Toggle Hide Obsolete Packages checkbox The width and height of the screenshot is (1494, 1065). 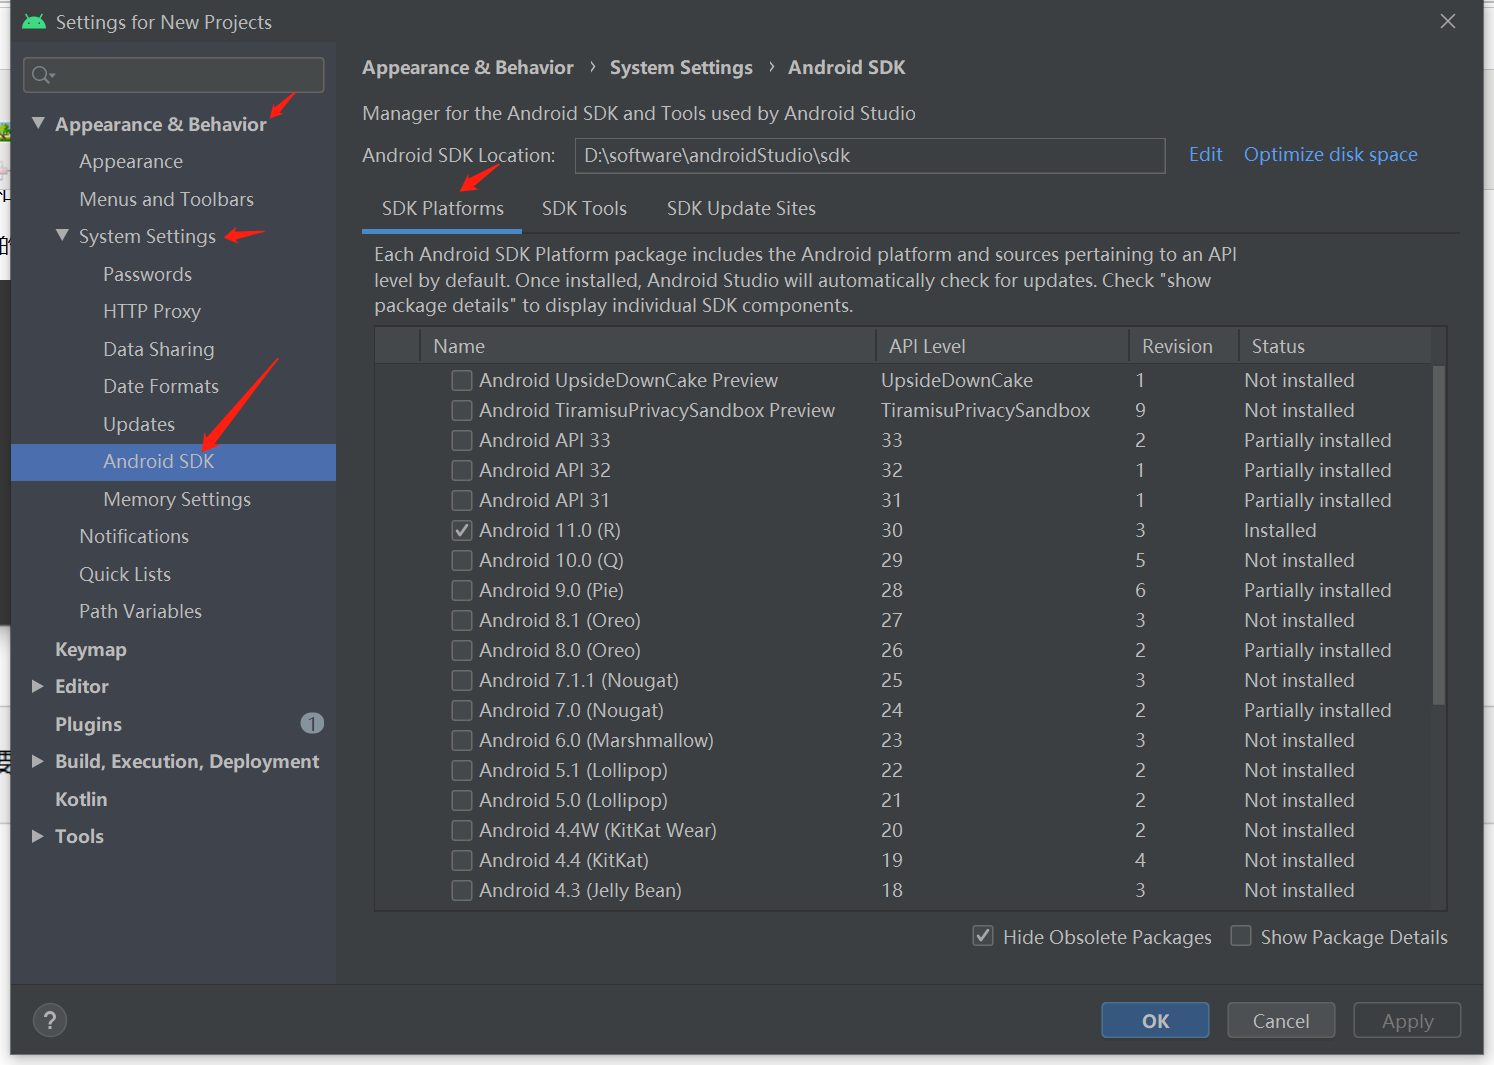[983, 936]
